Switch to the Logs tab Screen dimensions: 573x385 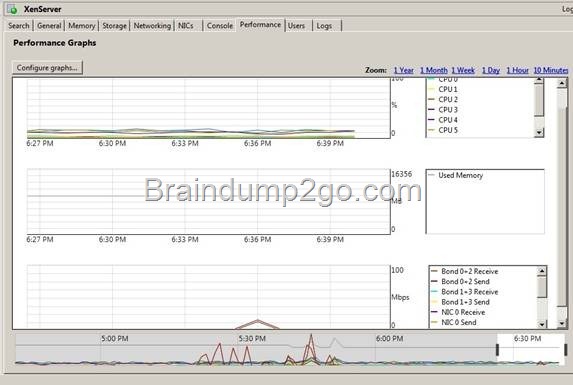pyautogui.click(x=325, y=26)
